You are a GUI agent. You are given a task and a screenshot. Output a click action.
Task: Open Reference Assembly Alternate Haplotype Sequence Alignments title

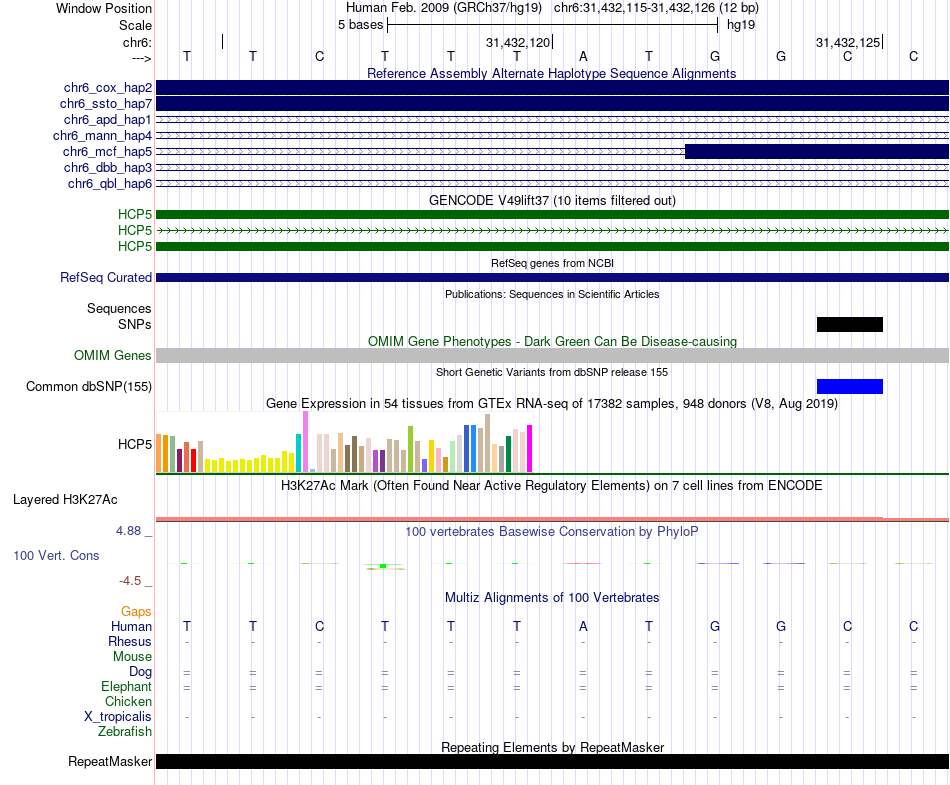pos(551,73)
